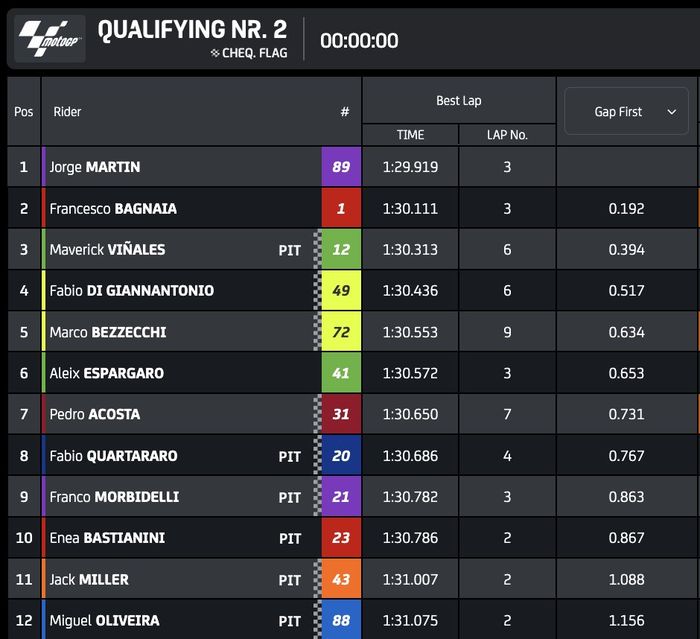The image size is (700, 639).
Task: Sort by TIME column header
Action: 410,135
